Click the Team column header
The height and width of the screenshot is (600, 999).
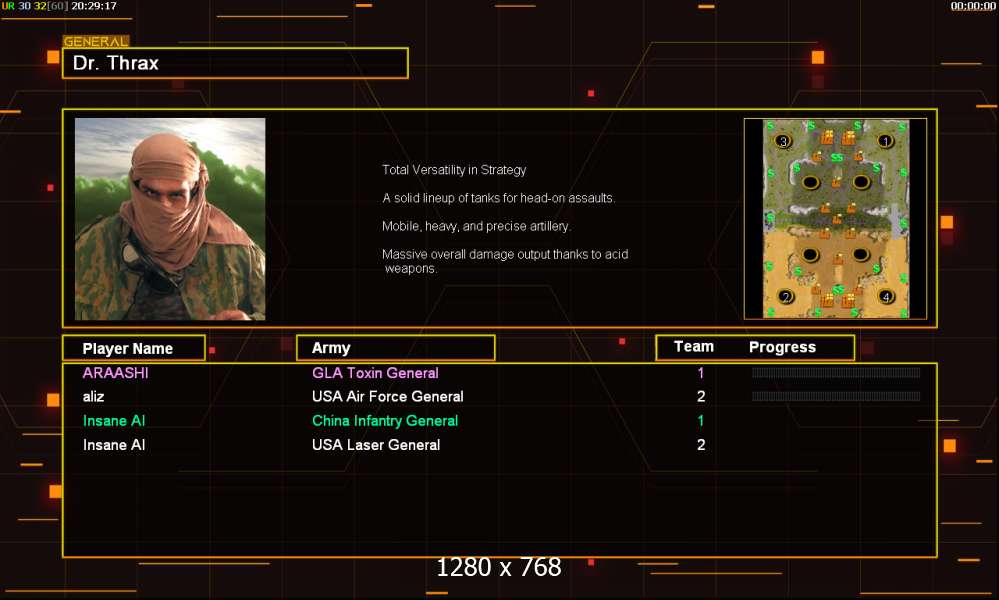(x=694, y=346)
